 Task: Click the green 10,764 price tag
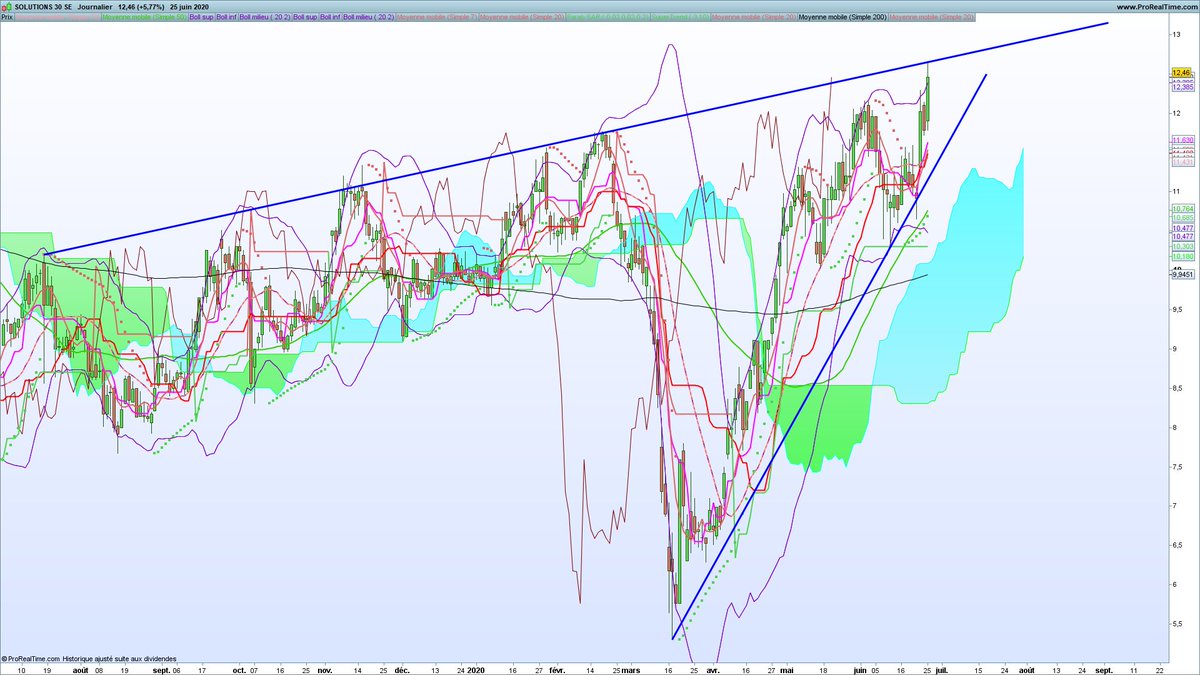pyautogui.click(x=1182, y=208)
